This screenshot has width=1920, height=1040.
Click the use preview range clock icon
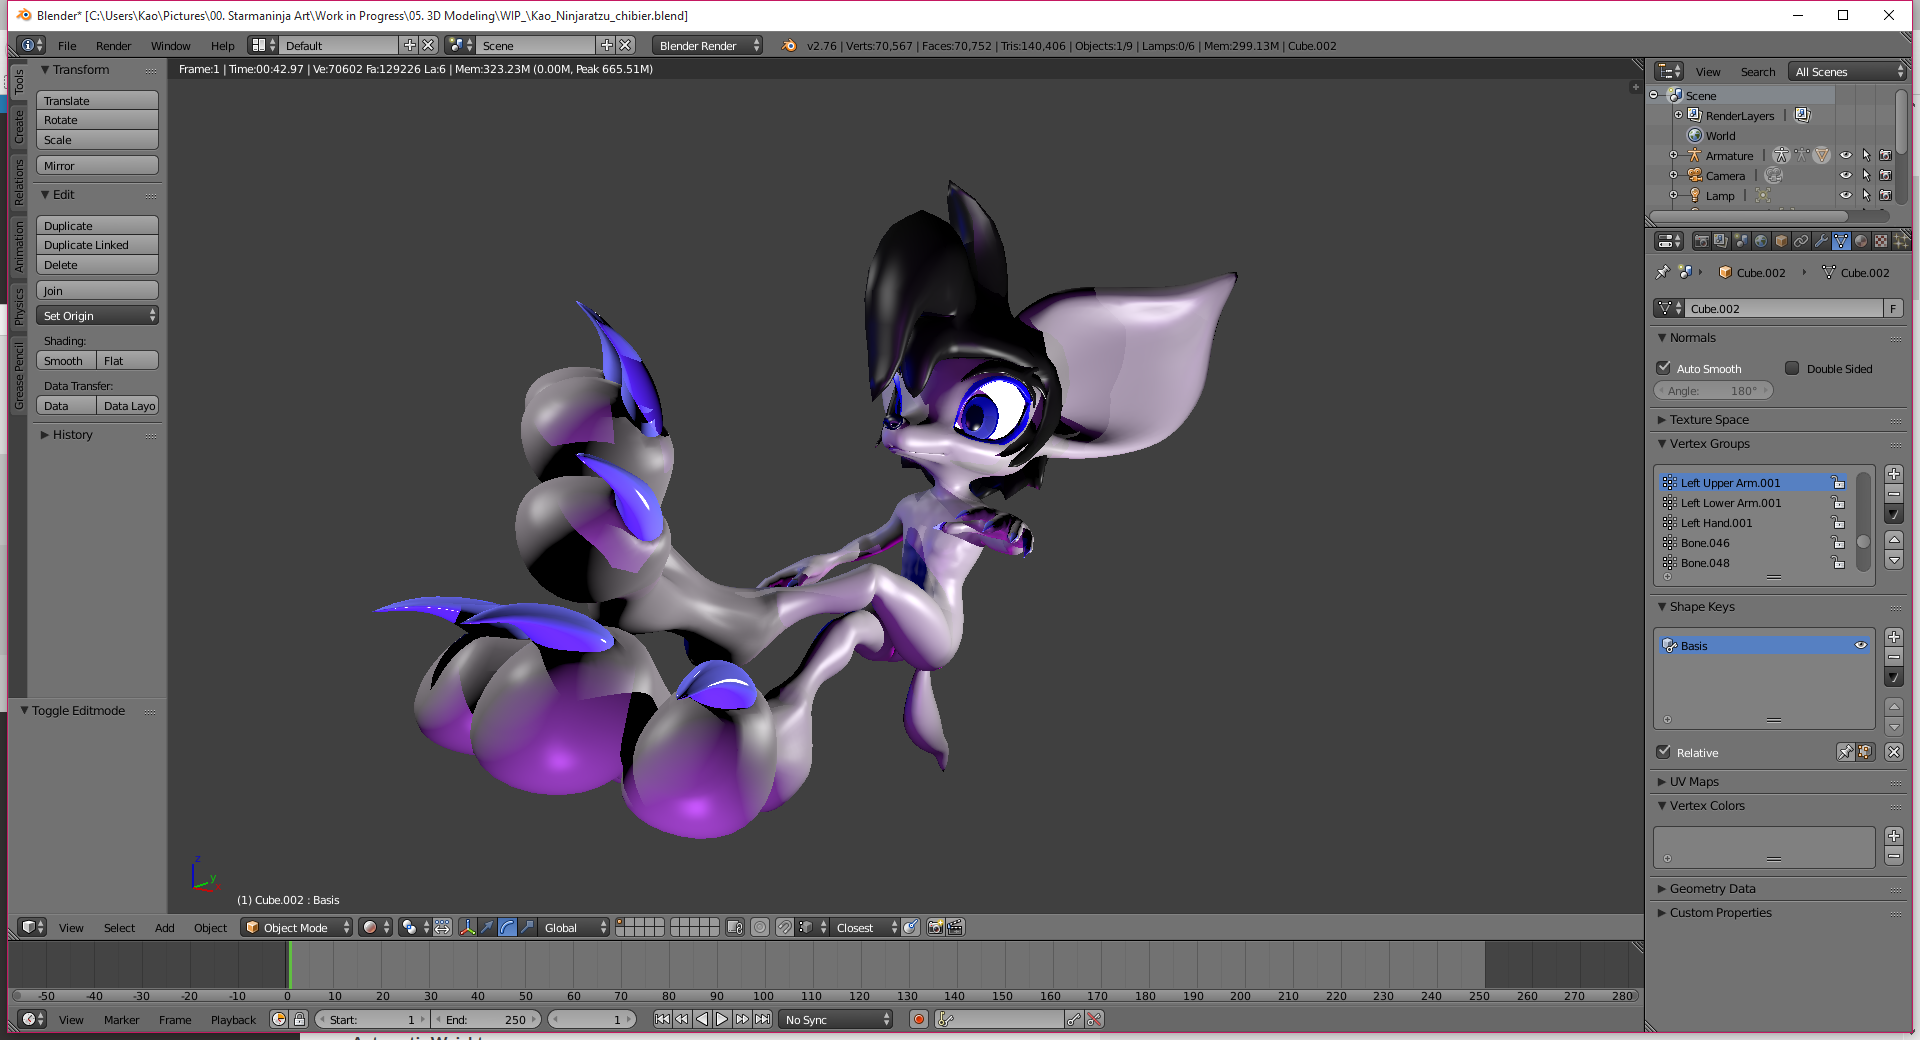pyautogui.click(x=279, y=1019)
